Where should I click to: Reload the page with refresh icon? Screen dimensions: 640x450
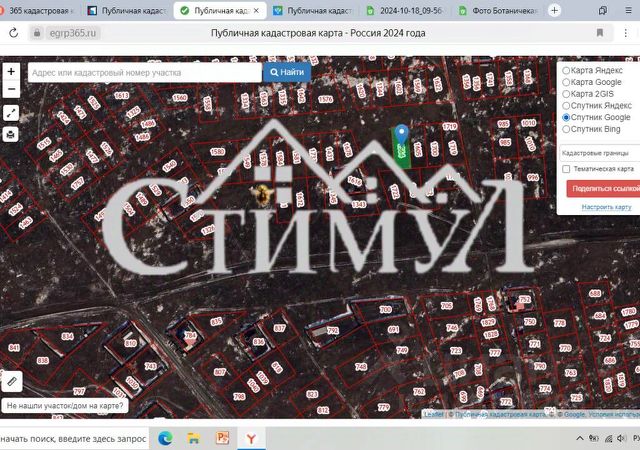13,33
